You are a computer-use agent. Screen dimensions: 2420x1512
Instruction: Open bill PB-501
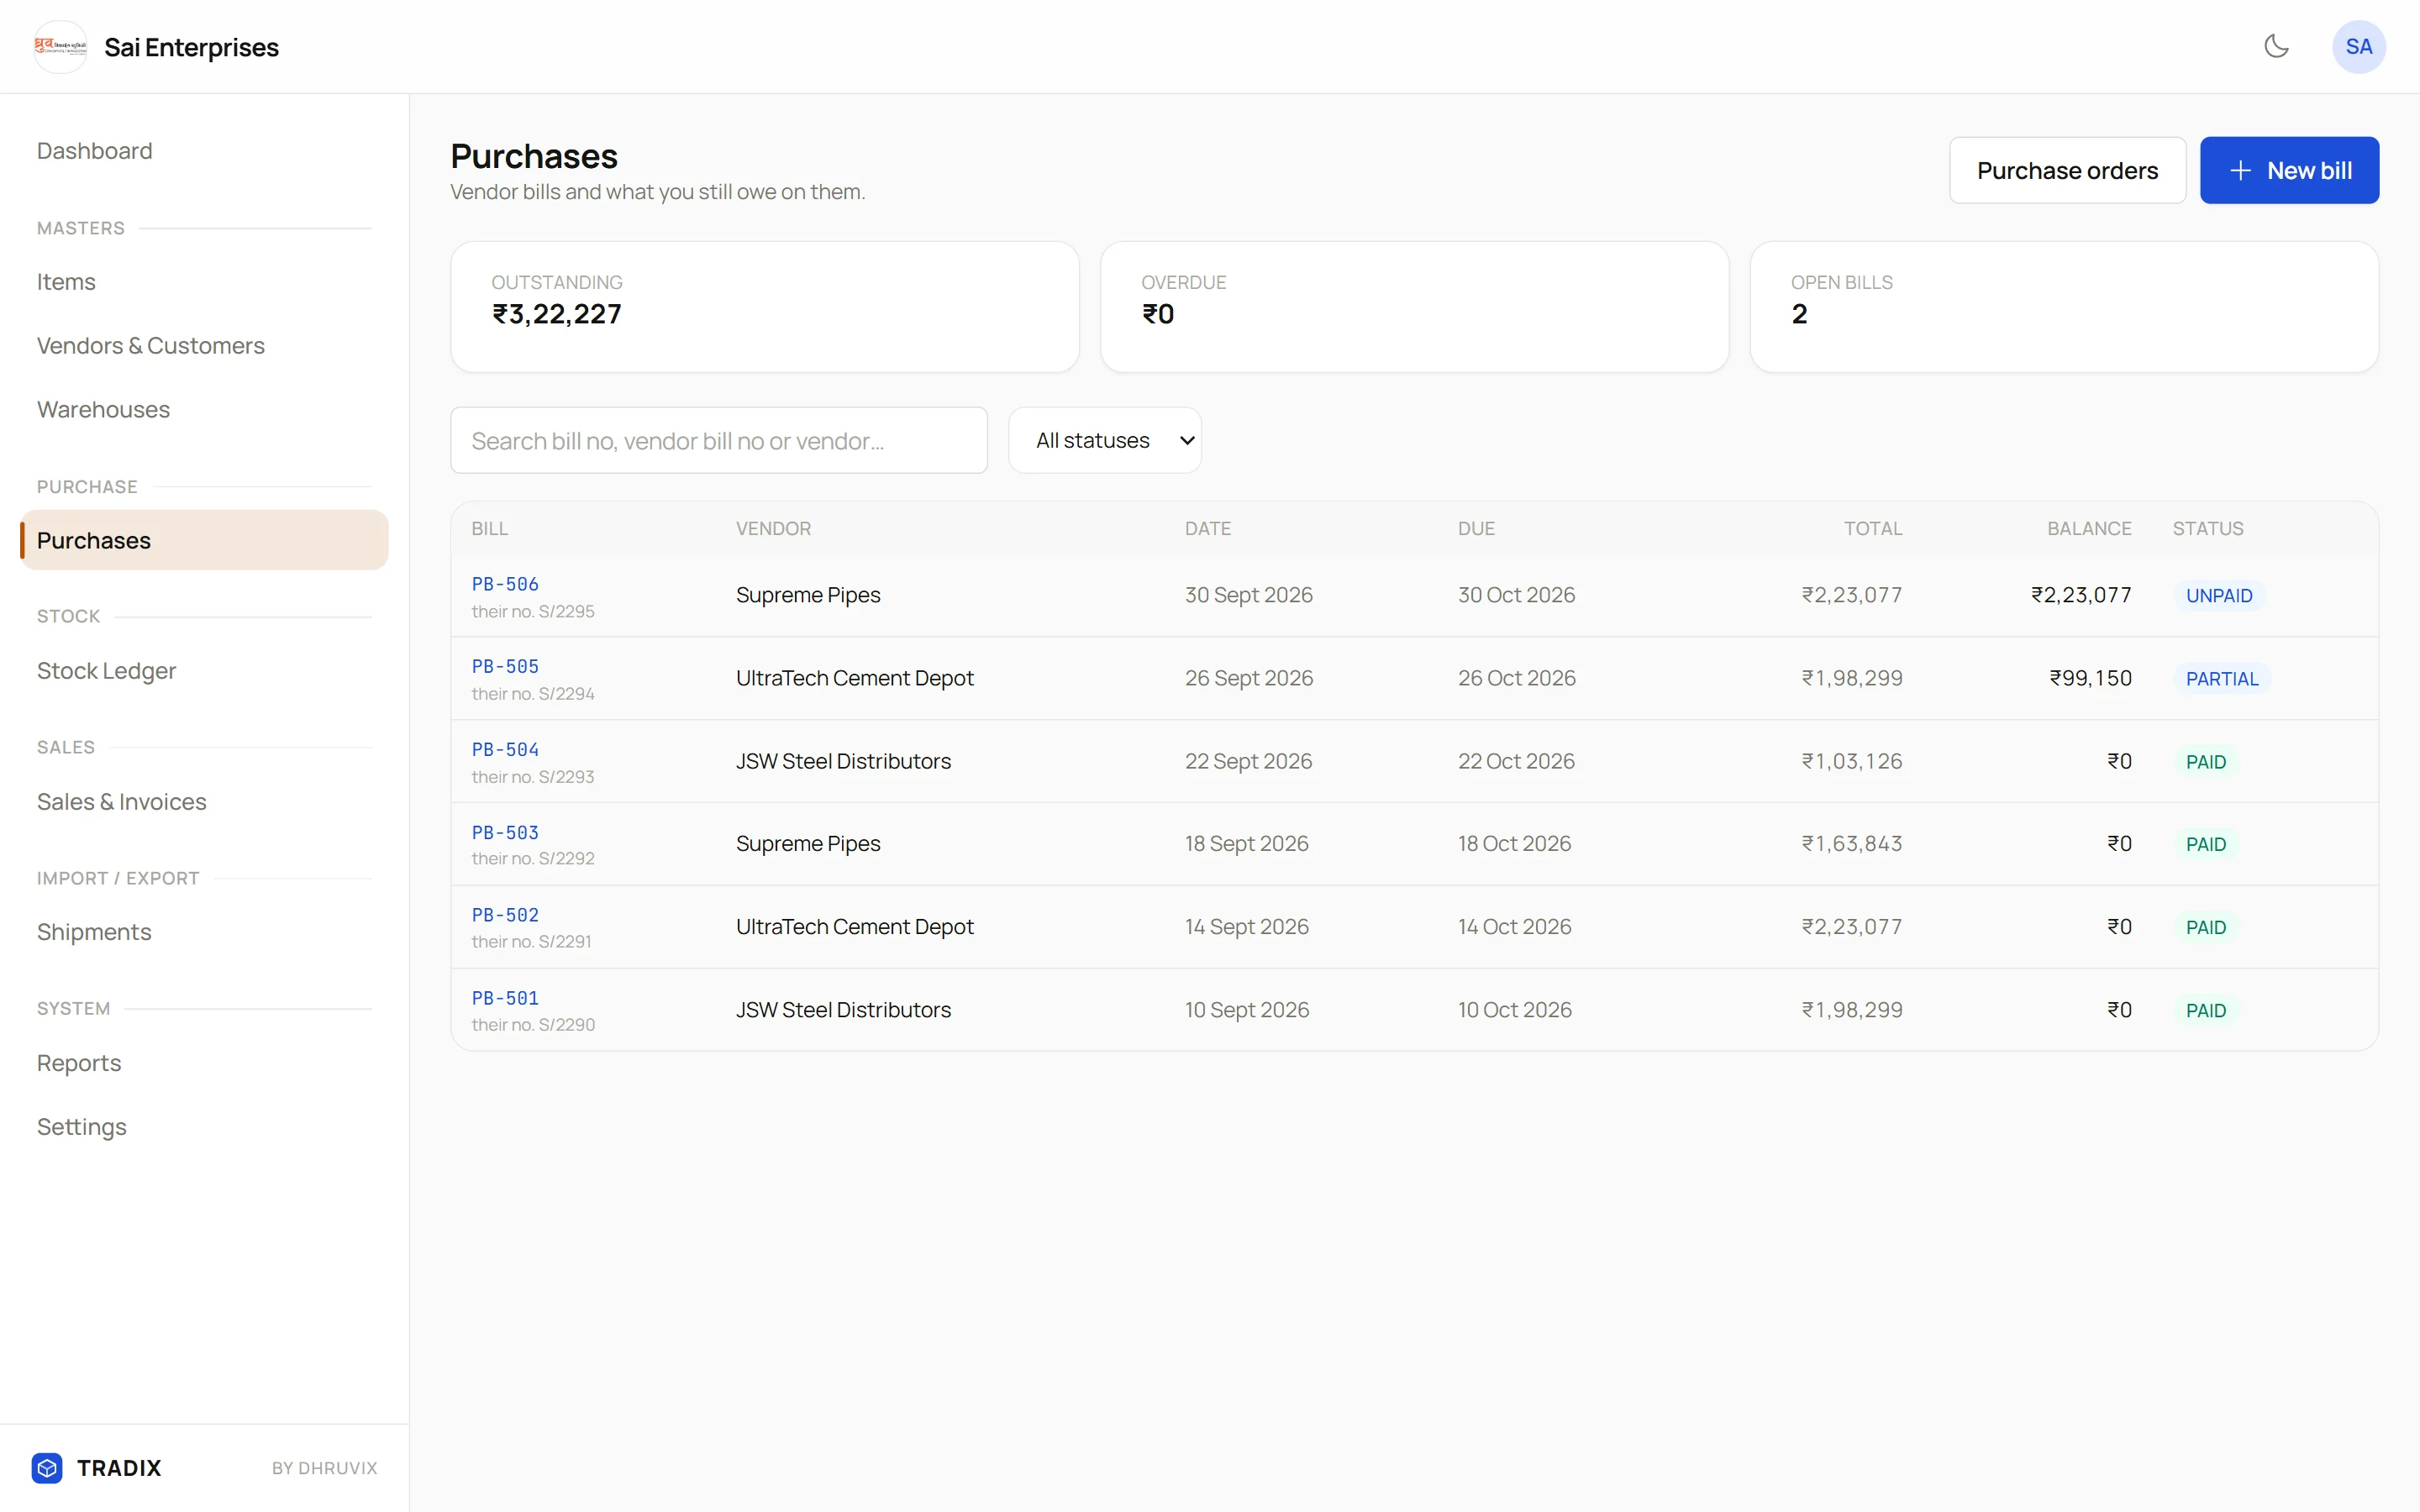pos(505,998)
